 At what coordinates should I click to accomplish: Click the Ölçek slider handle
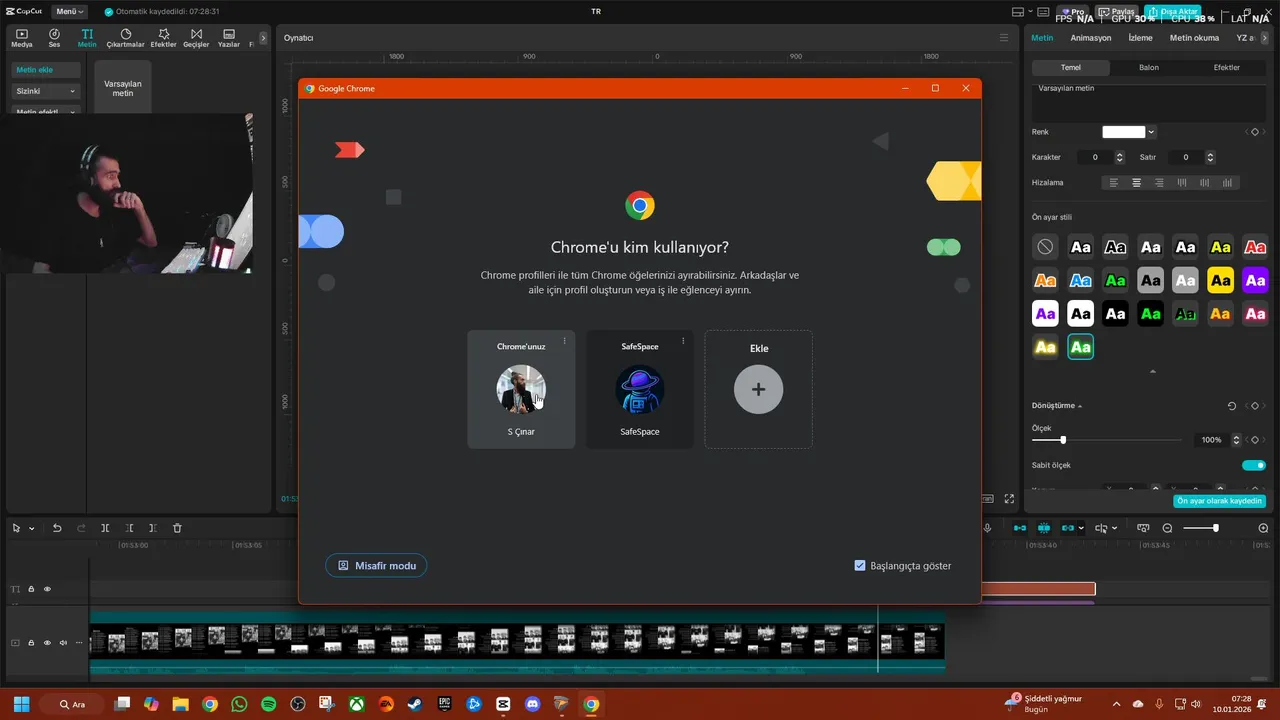coord(1063,440)
